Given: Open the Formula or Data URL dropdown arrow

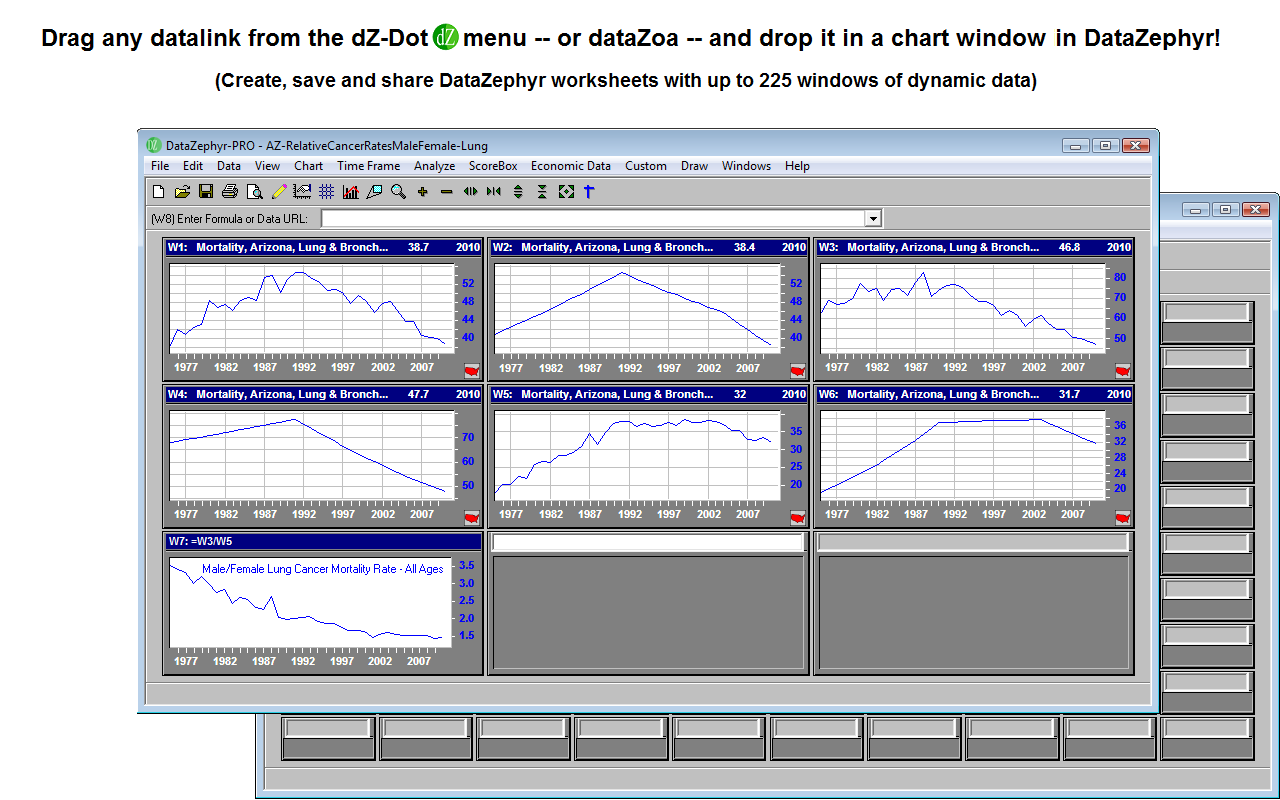Looking at the screenshot, I should (x=873, y=218).
